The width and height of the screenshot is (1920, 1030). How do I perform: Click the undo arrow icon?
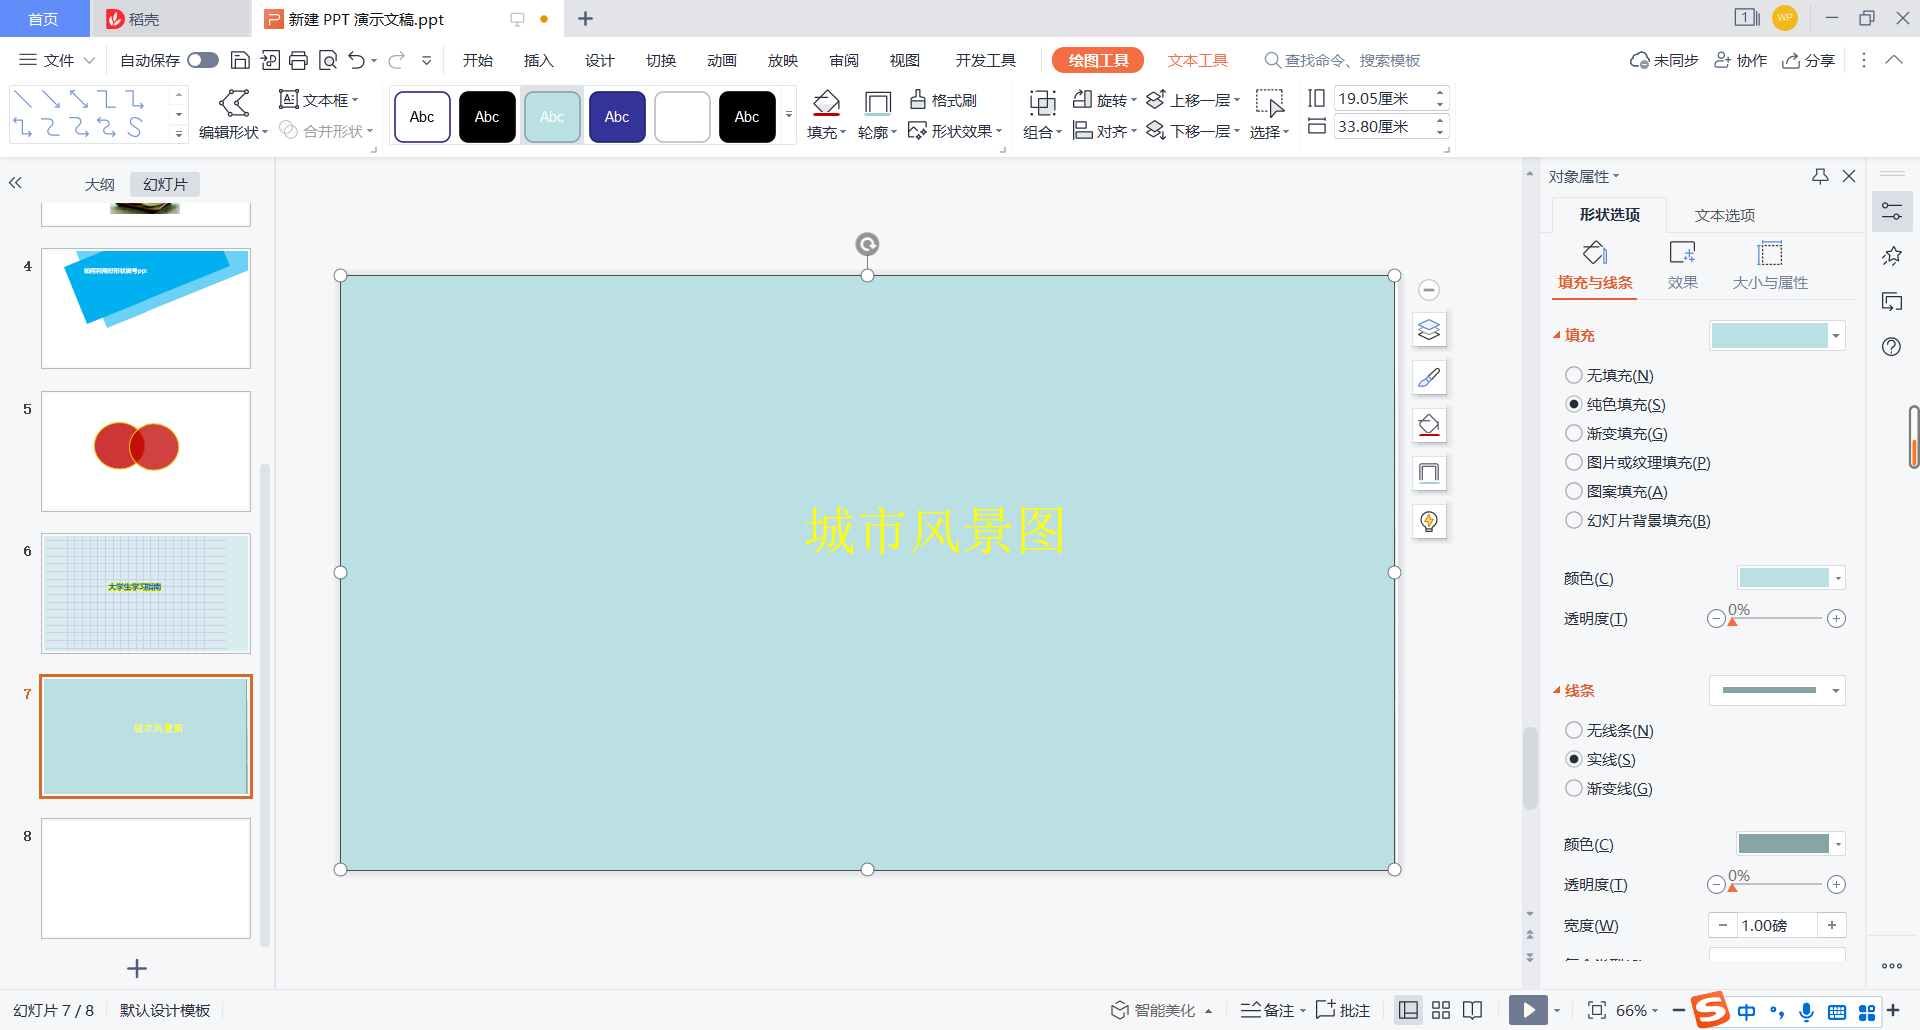coord(356,60)
